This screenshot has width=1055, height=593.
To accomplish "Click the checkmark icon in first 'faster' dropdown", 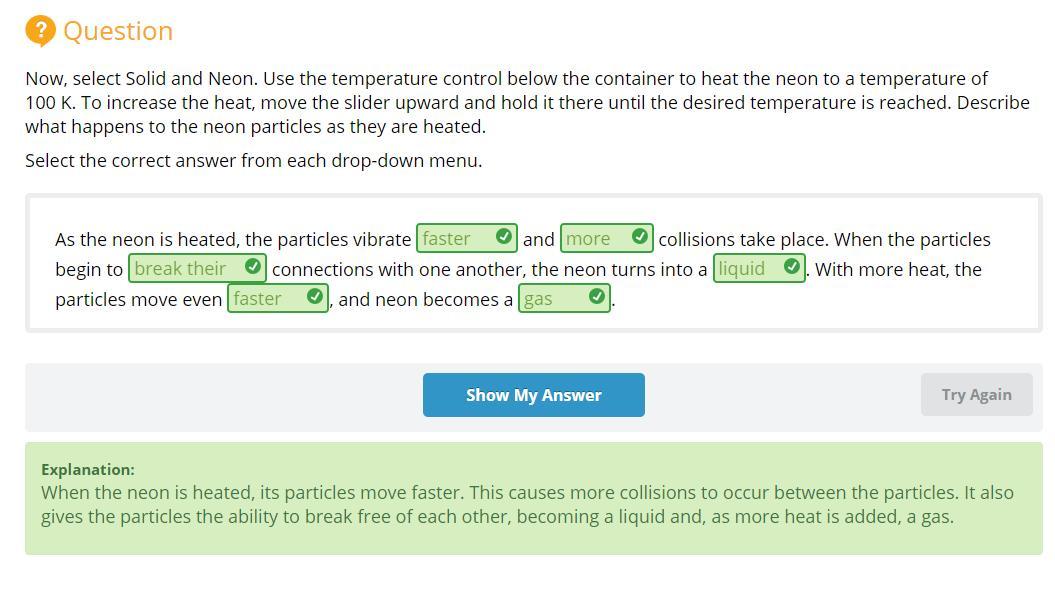I will (503, 237).
